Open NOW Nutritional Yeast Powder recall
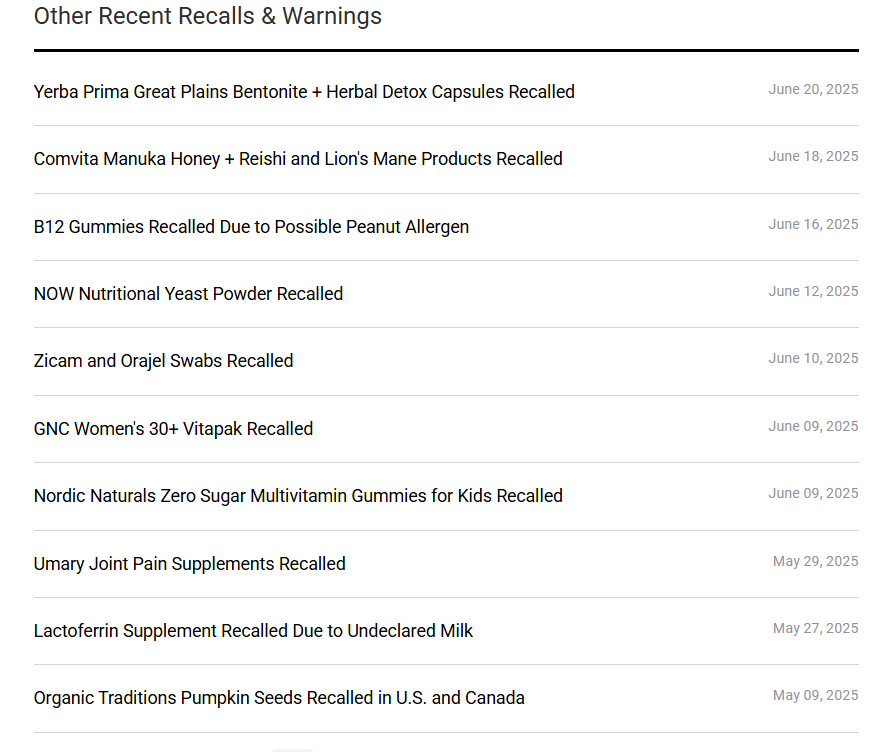 pyautogui.click(x=188, y=293)
